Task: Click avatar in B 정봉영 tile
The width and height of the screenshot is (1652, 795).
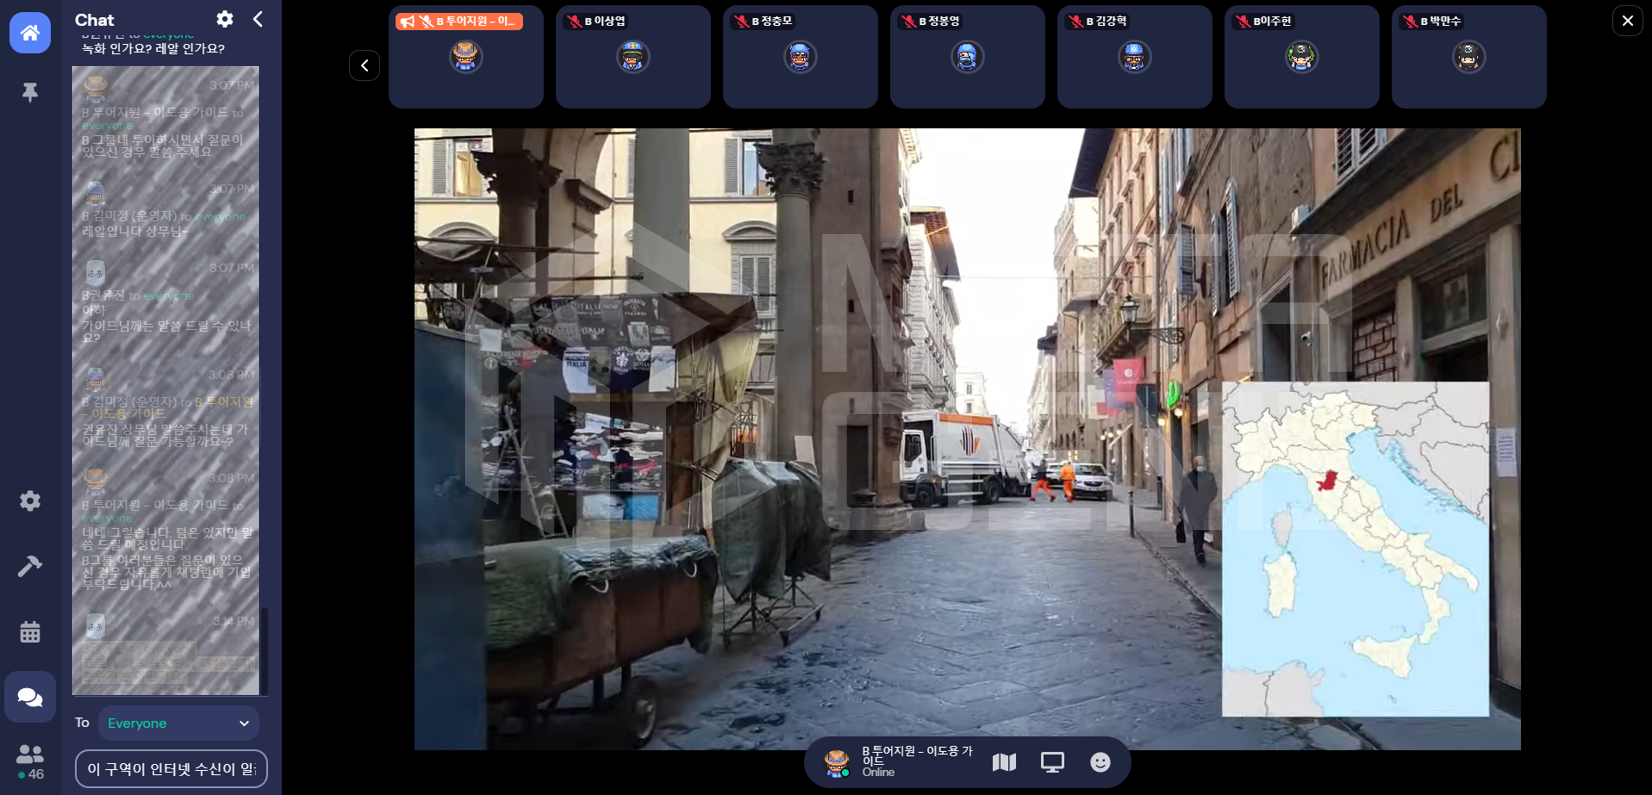Action: 967,57
